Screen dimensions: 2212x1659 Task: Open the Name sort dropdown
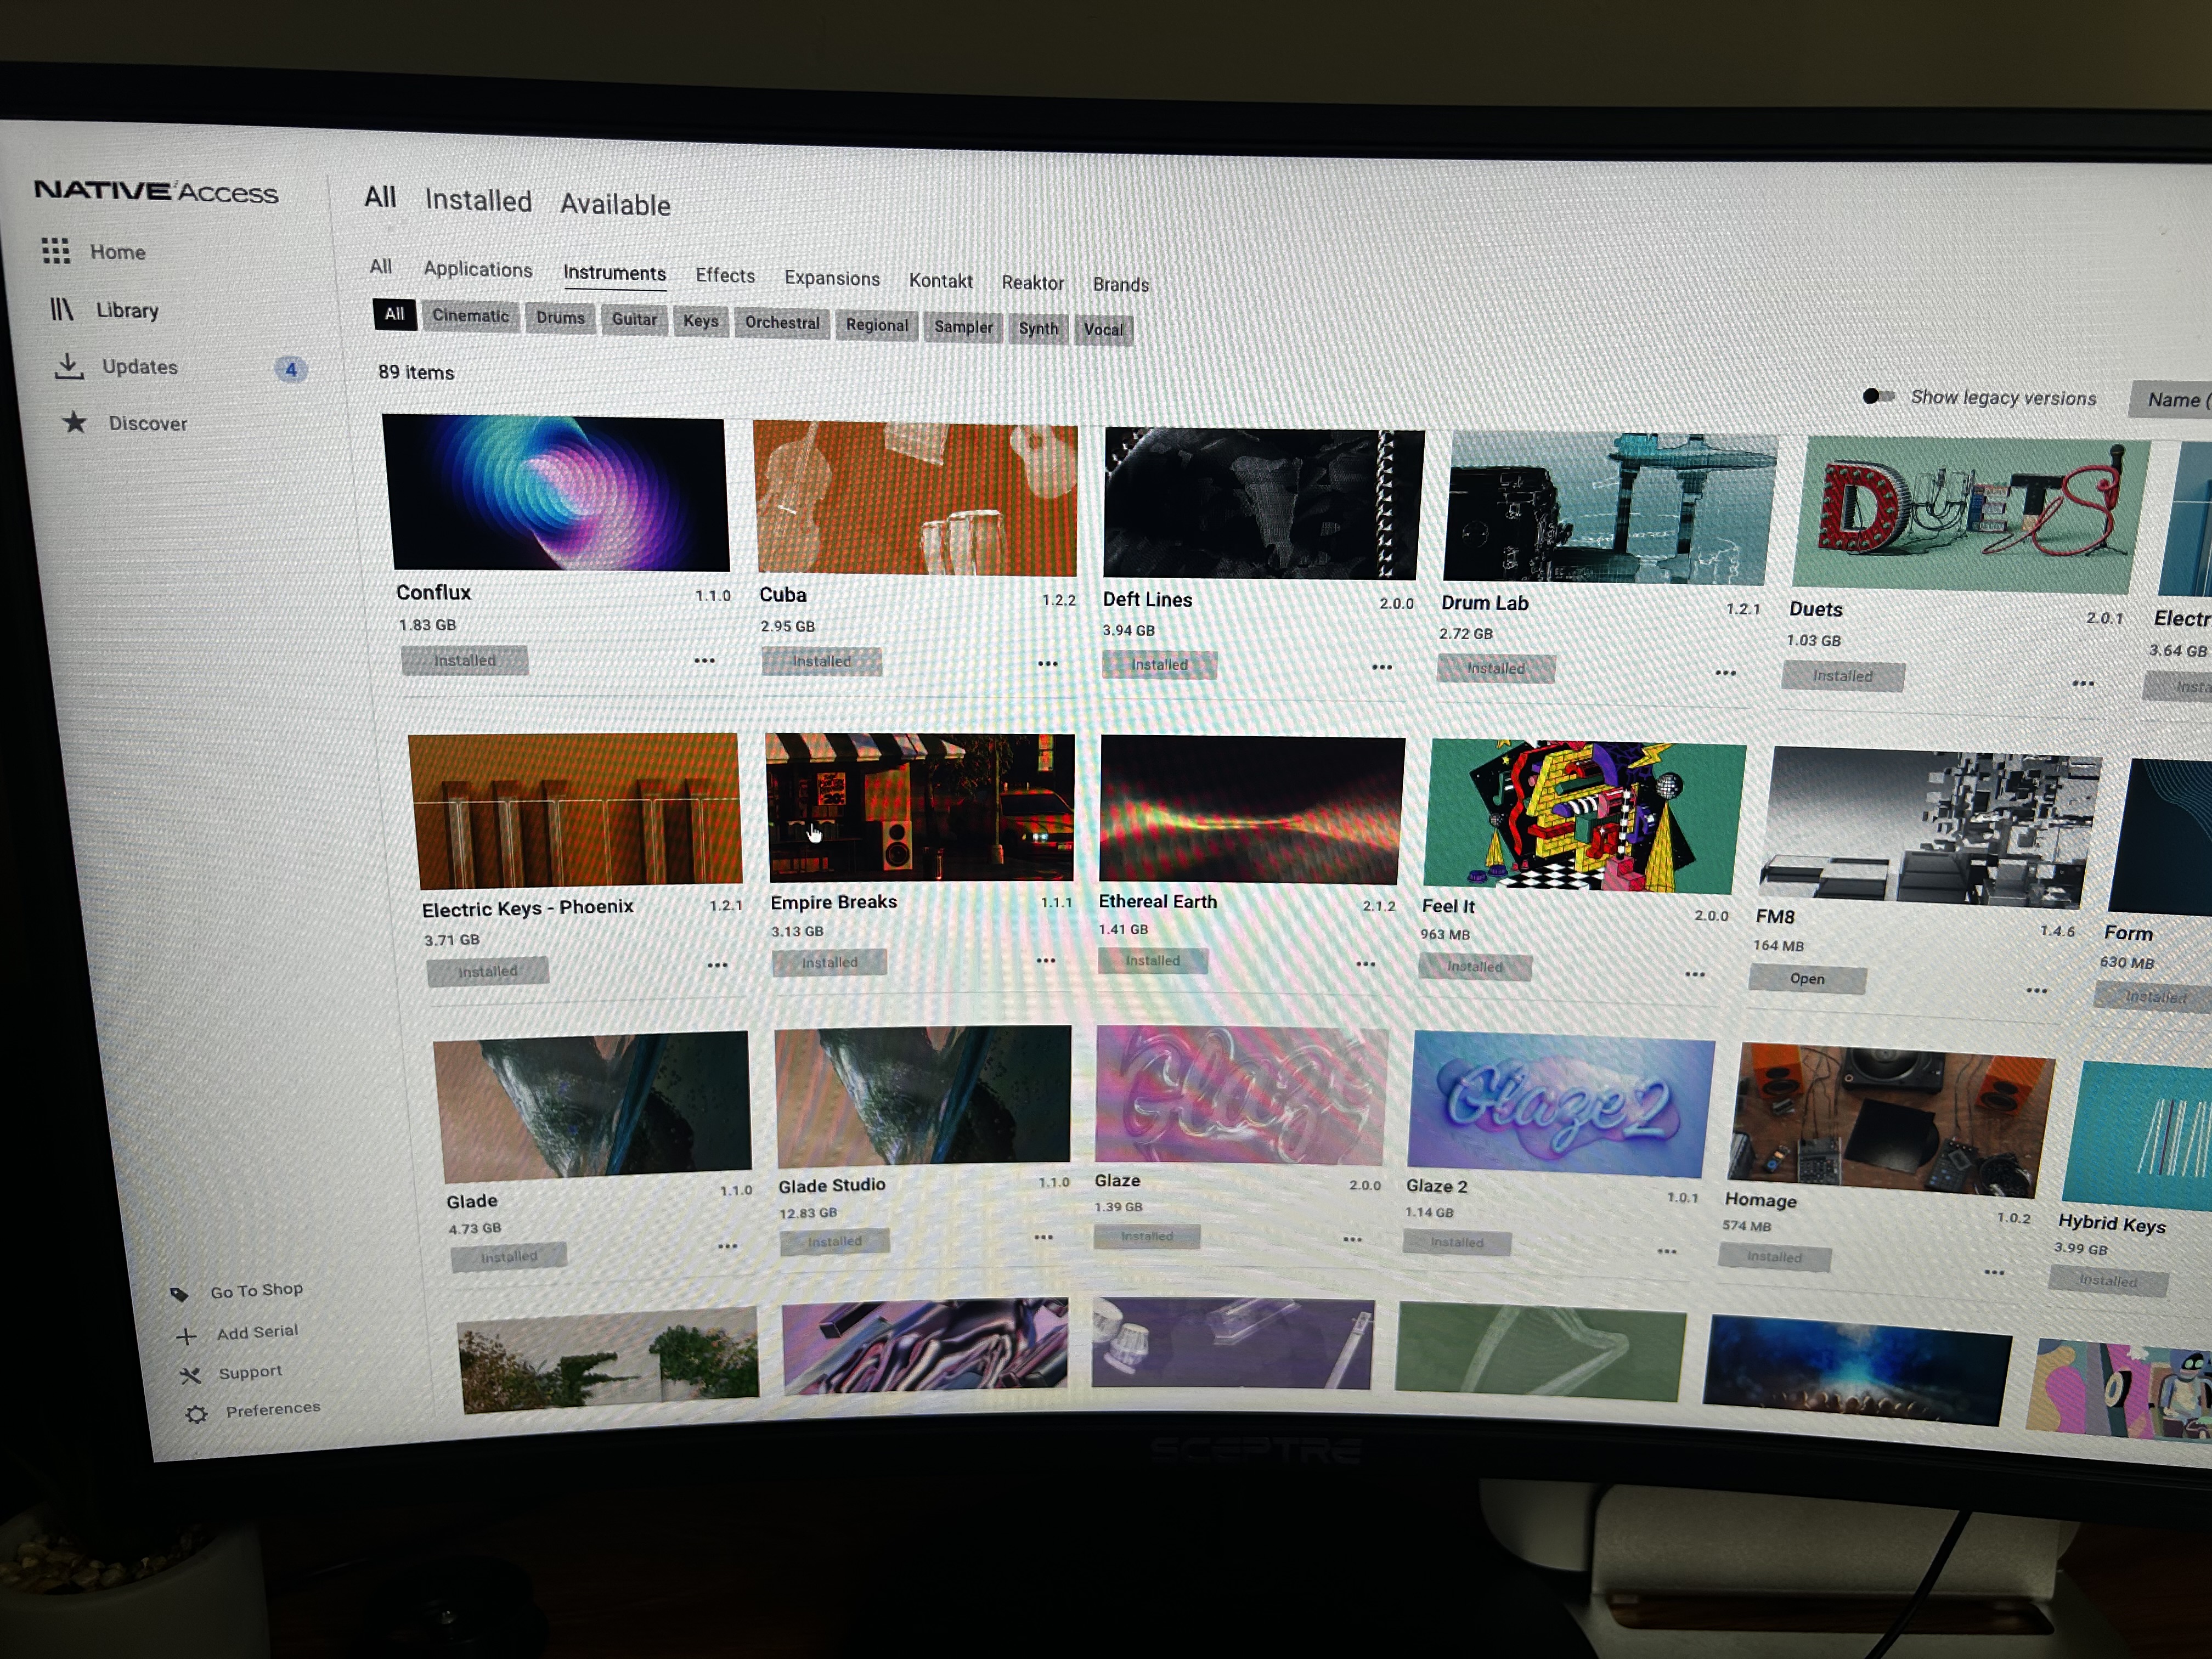coord(2171,400)
